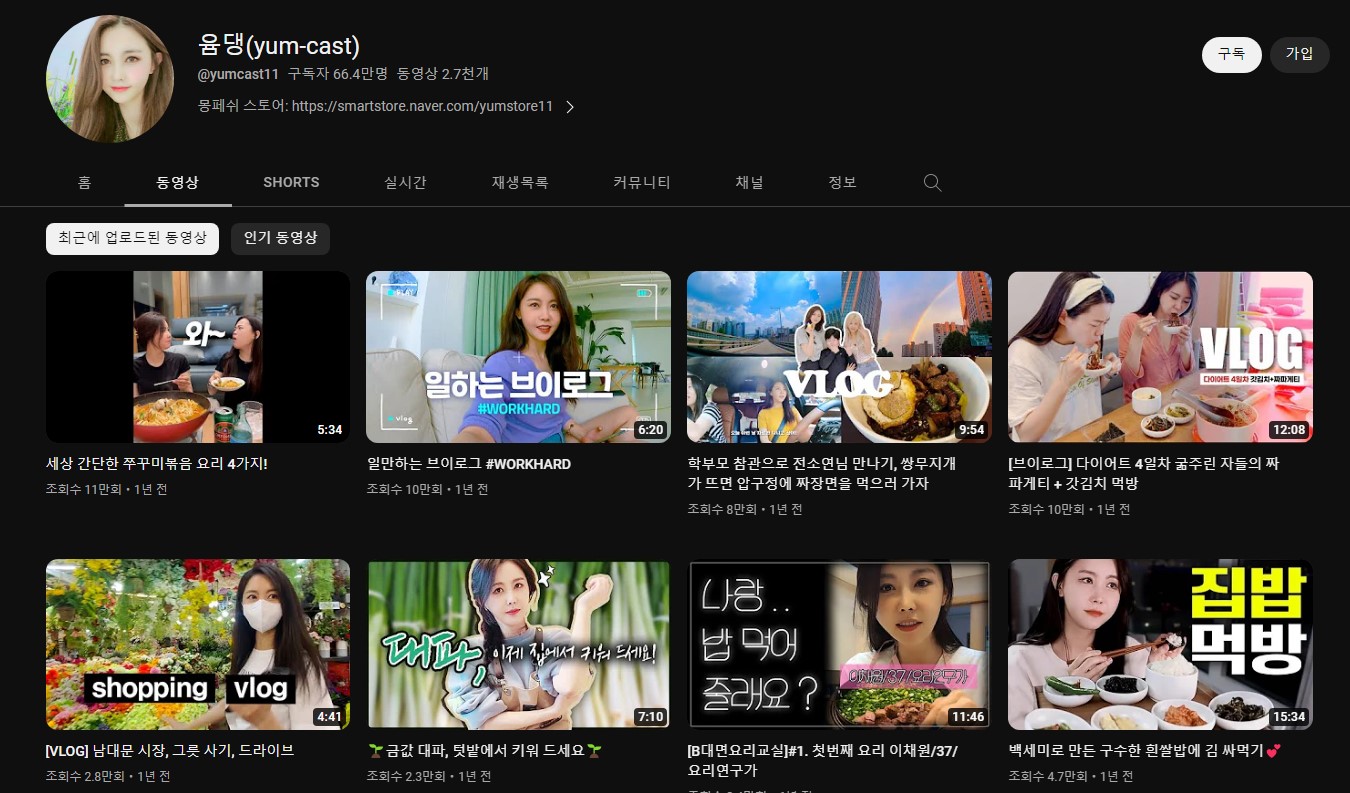The height and width of the screenshot is (793, 1350).
Task: Go to the 정보 about tab
Action: (x=840, y=182)
